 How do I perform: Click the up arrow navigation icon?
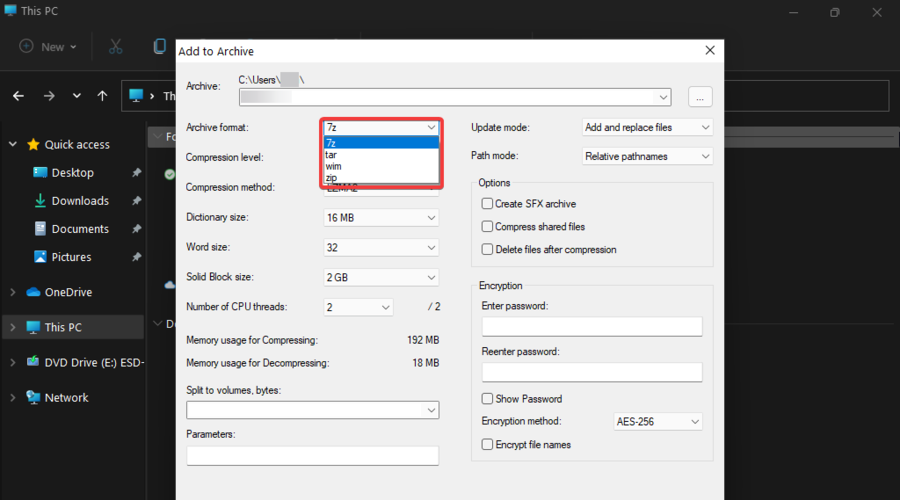[102, 96]
